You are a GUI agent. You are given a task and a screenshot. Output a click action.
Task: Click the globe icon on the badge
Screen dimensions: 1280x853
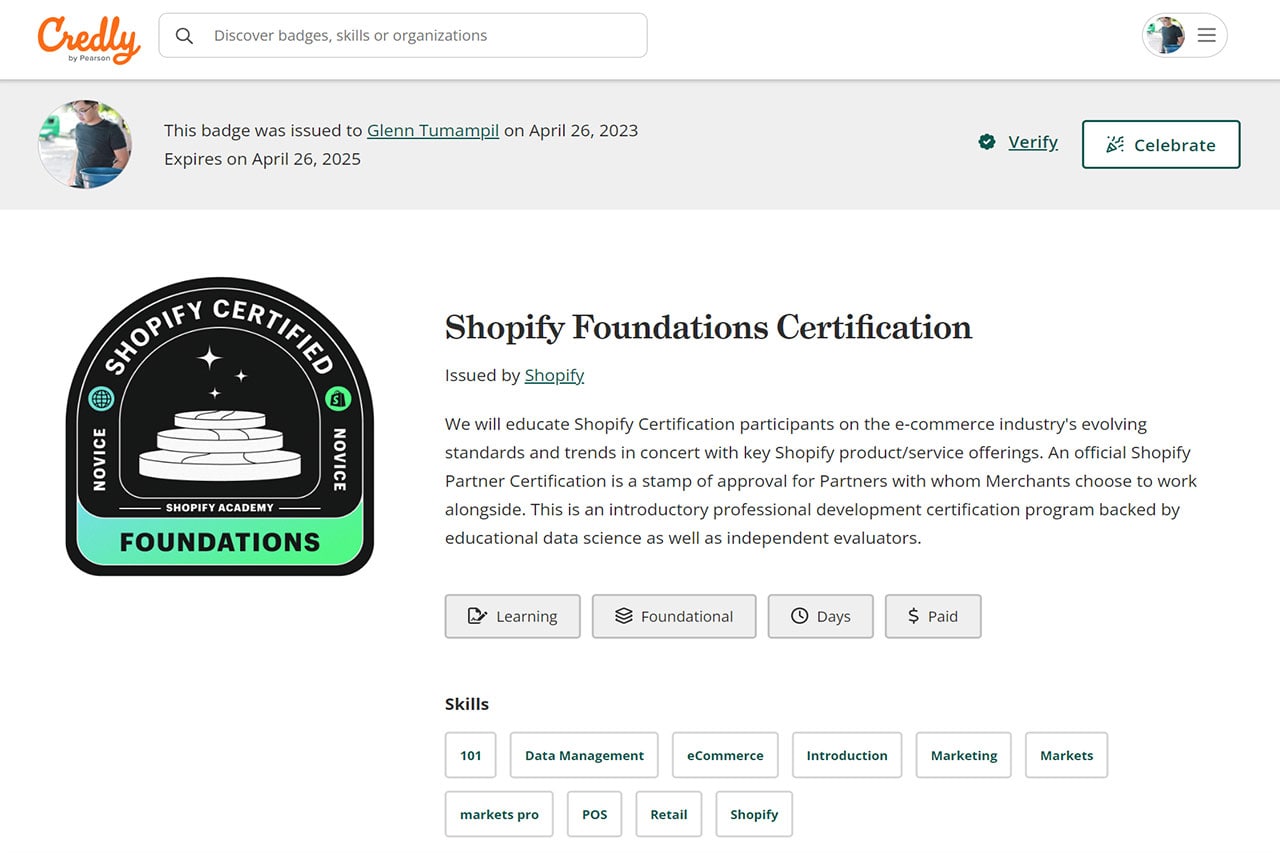click(102, 399)
